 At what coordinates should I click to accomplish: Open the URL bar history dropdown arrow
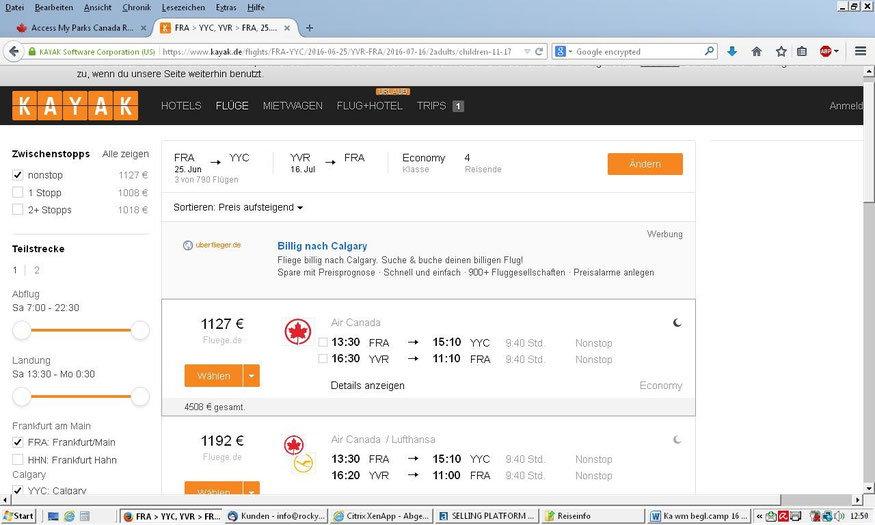click(527, 51)
